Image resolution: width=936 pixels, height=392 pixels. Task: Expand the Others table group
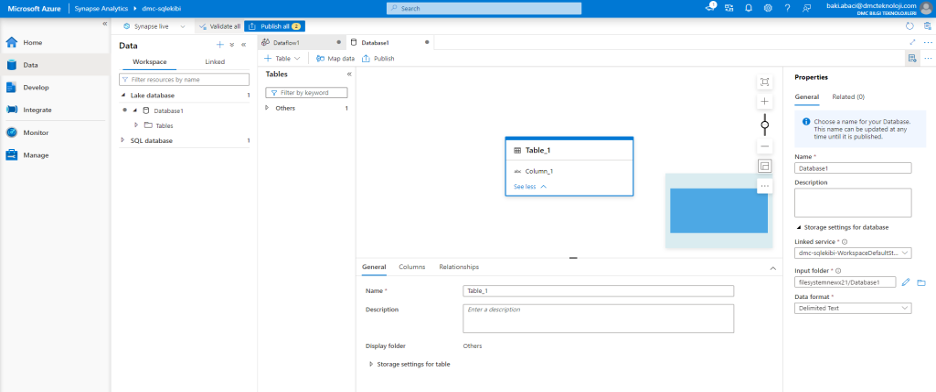click(x=268, y=109)
